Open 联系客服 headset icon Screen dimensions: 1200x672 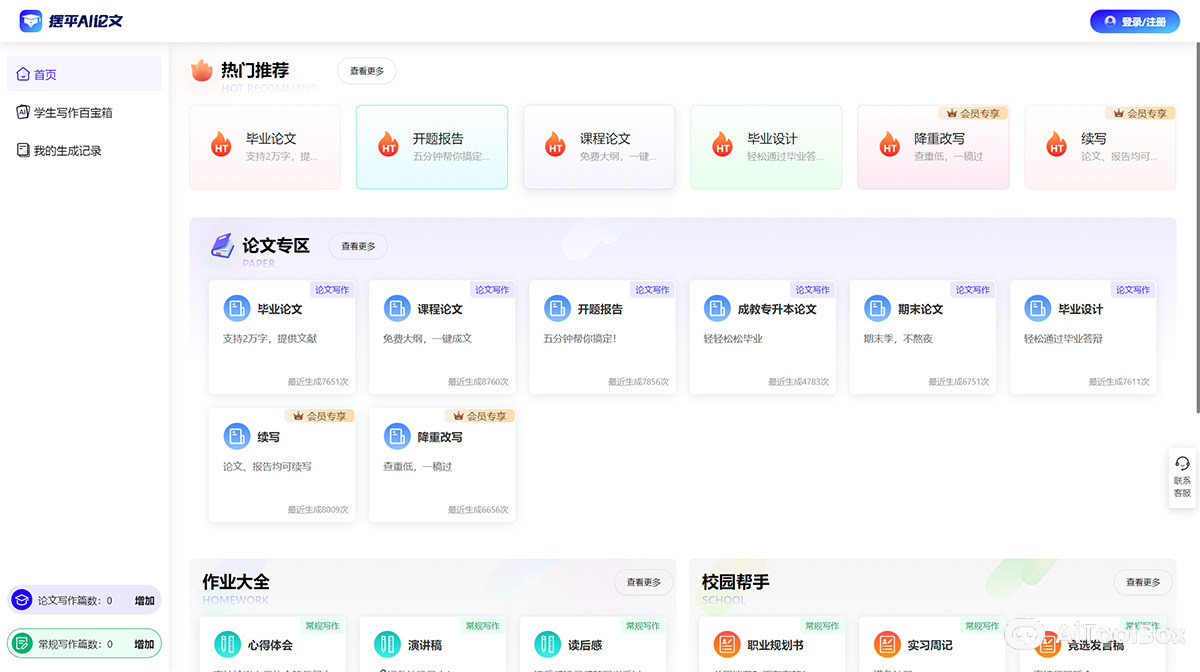point(1182,463)
